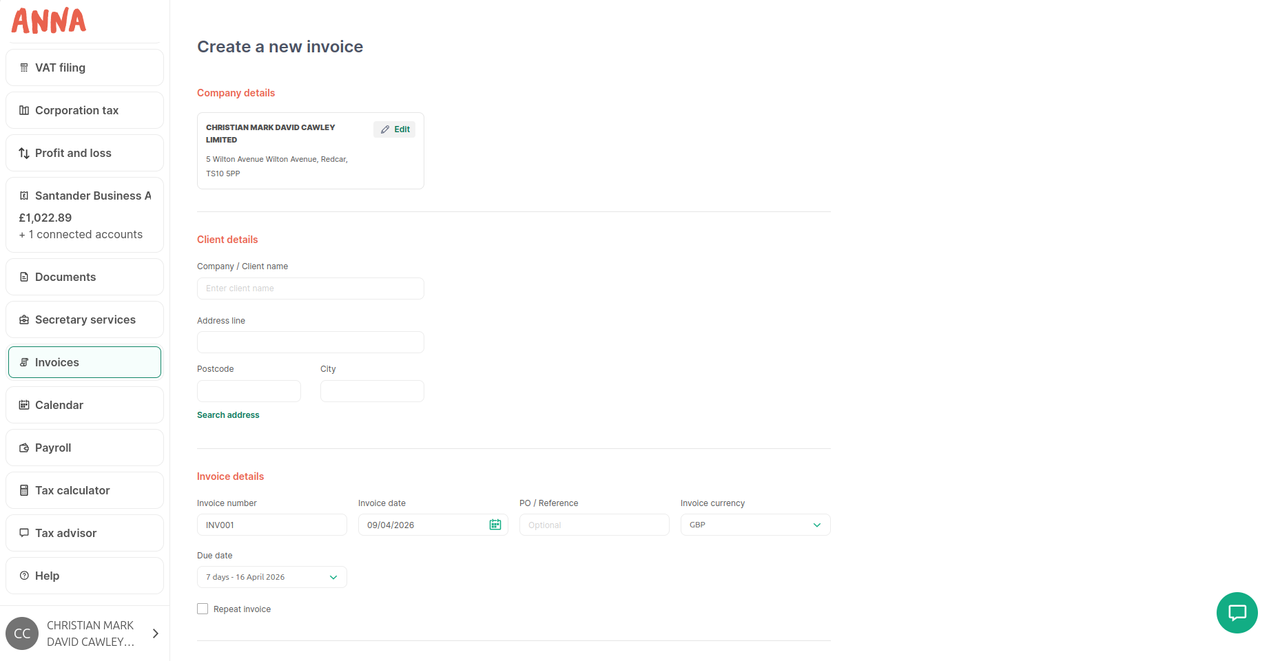The image size is (1280, 661).
Task: Click the Payroll sidebar icon
Action: (x=24, y=448)
